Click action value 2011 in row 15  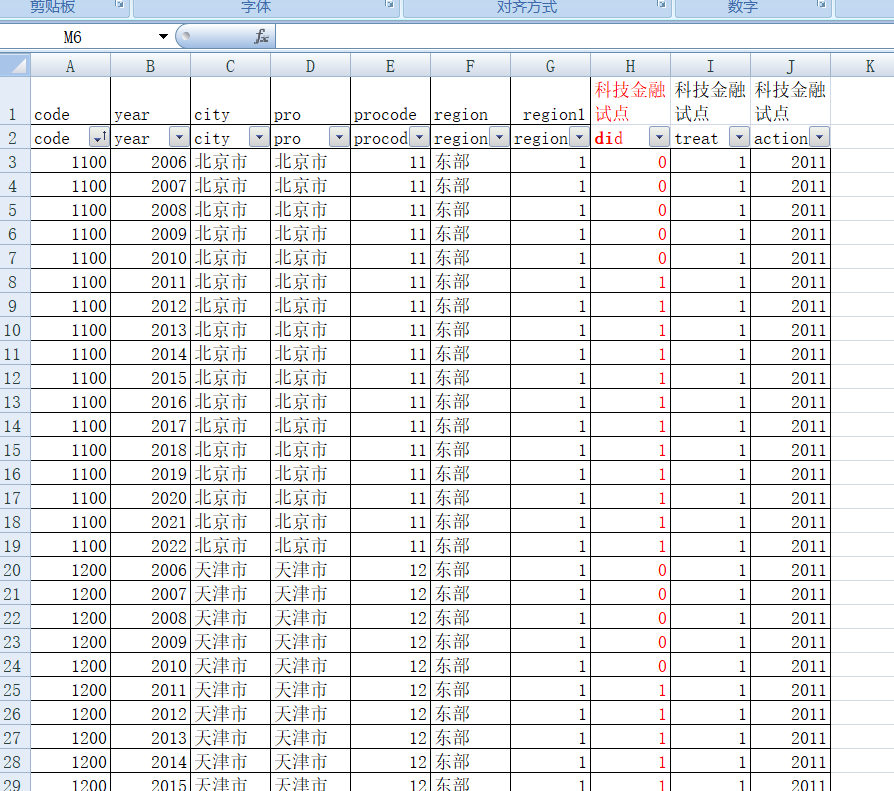(790, 450)
